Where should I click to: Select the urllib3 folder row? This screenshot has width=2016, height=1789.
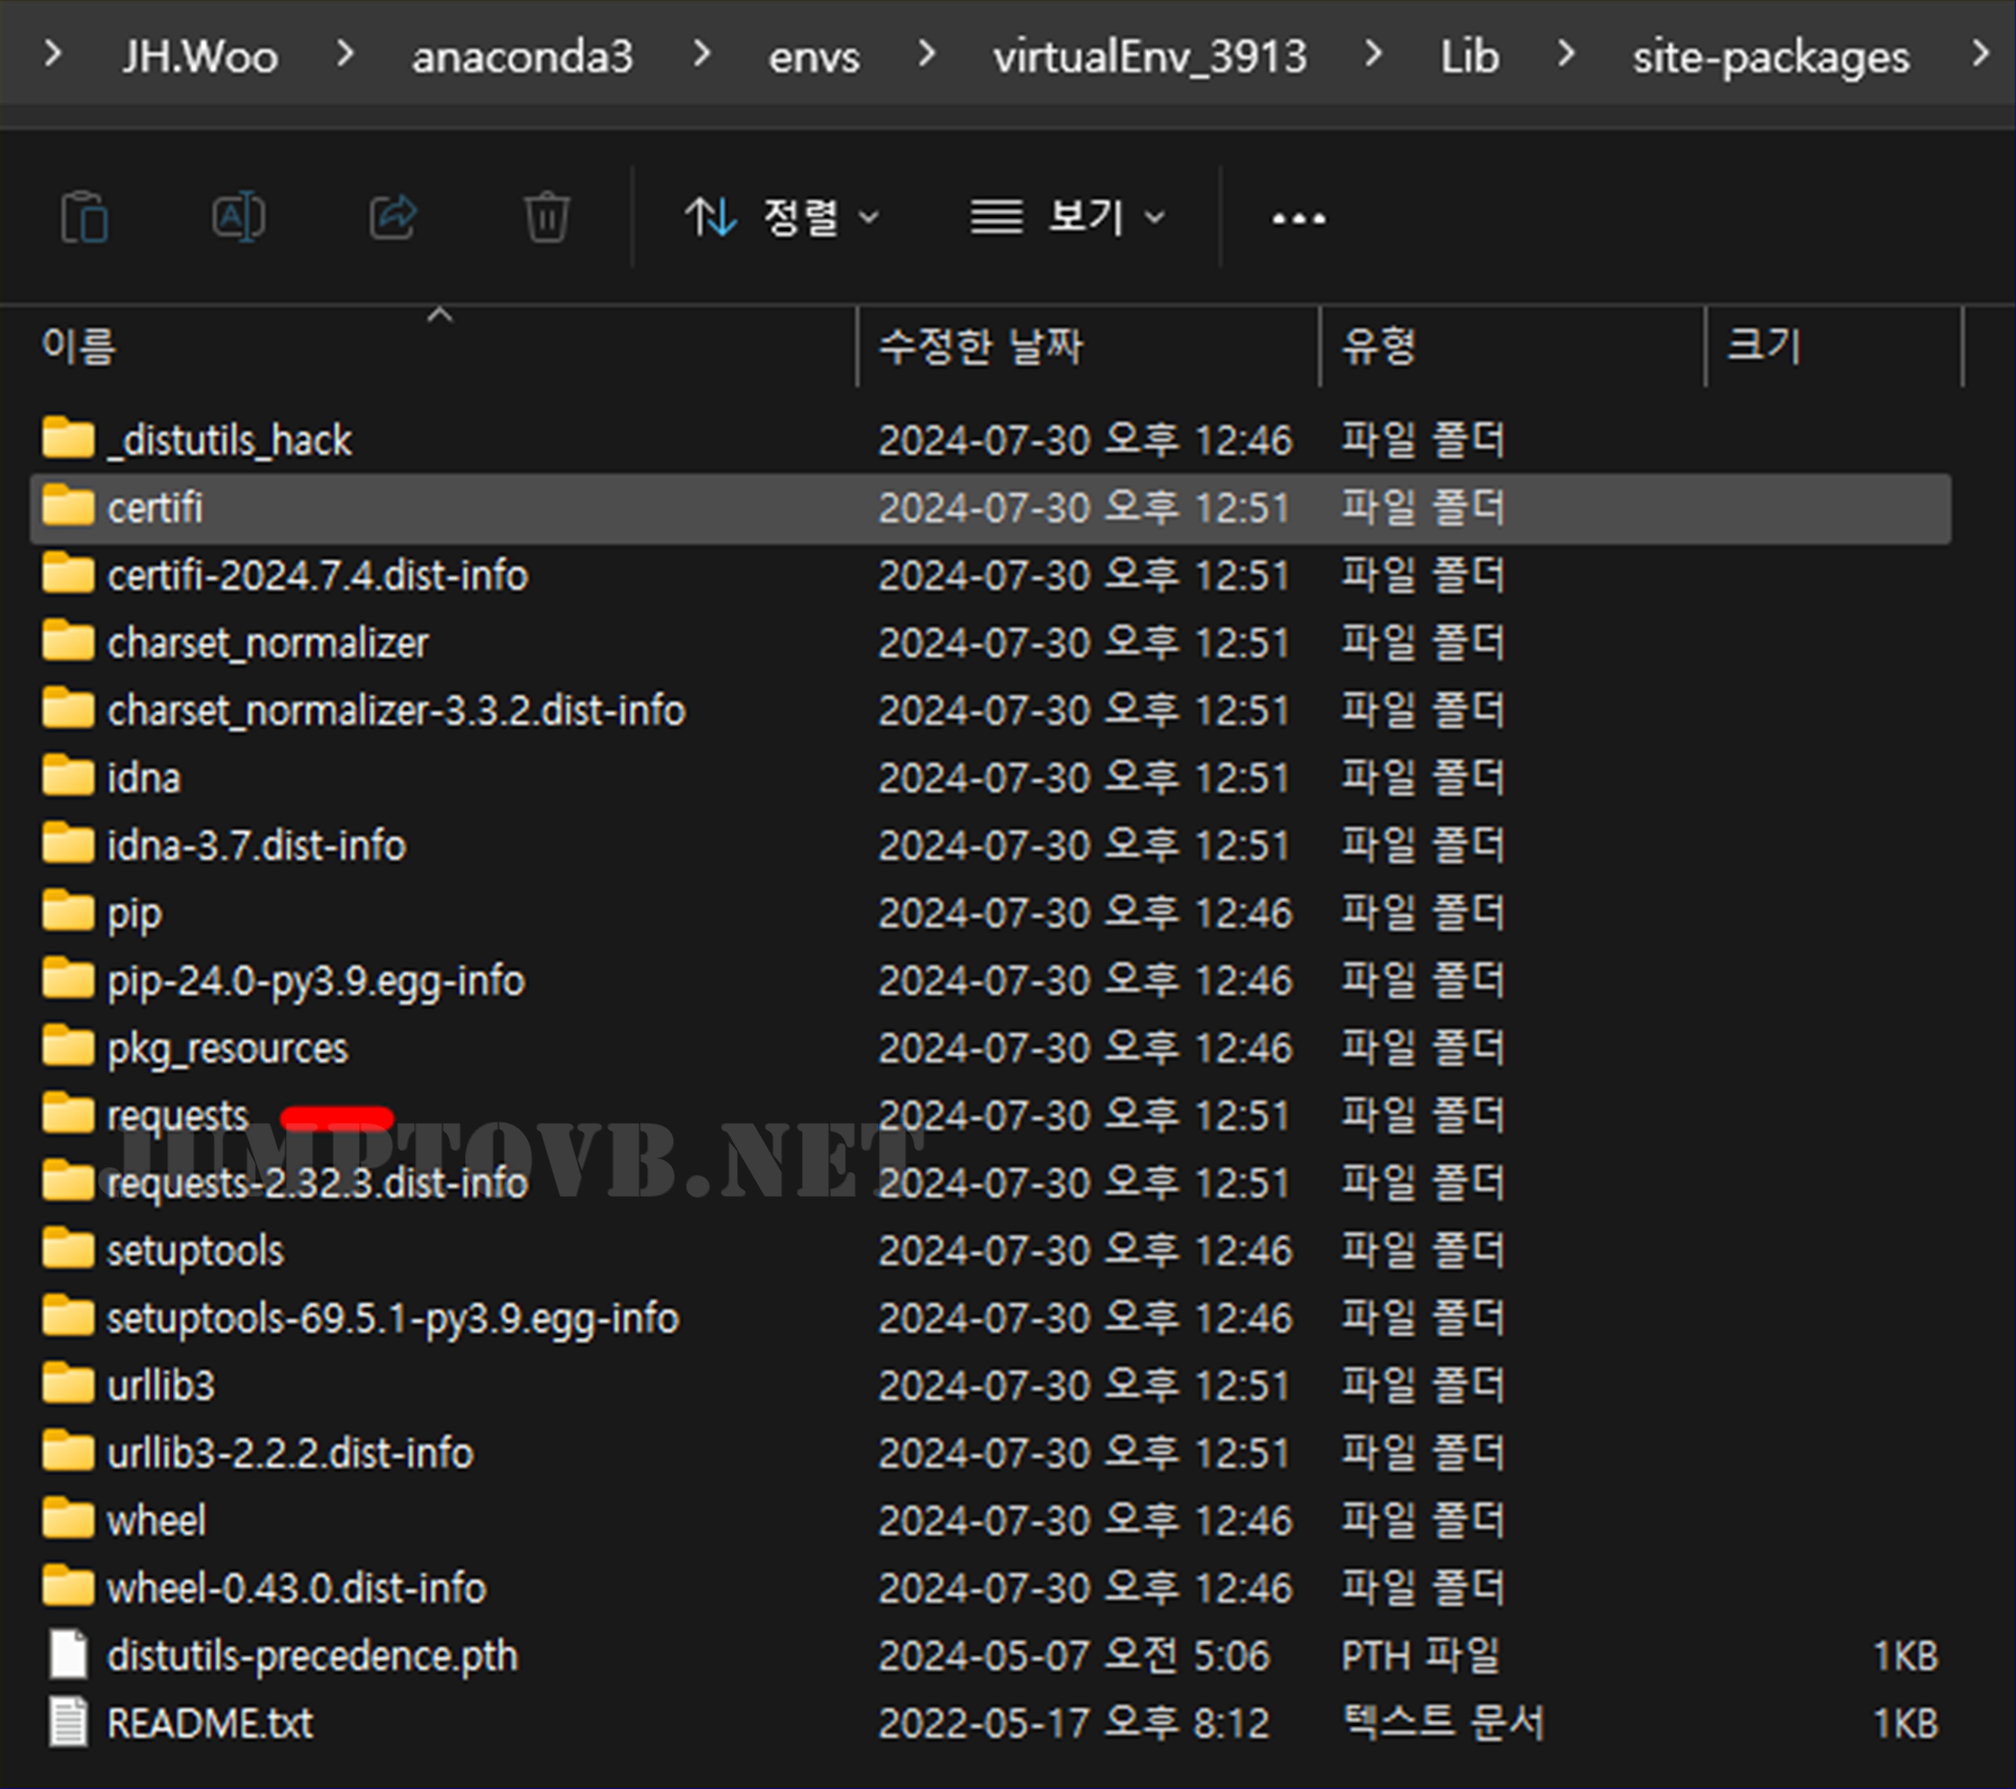[x=161, y=1386]
